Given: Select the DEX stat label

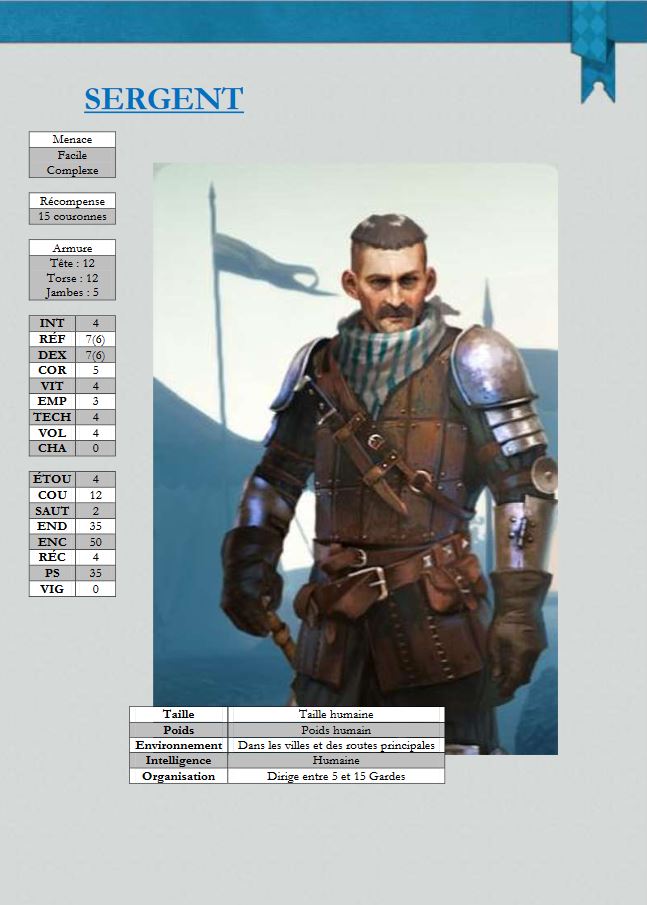Looking at the screenshot, I should [52, 354].
